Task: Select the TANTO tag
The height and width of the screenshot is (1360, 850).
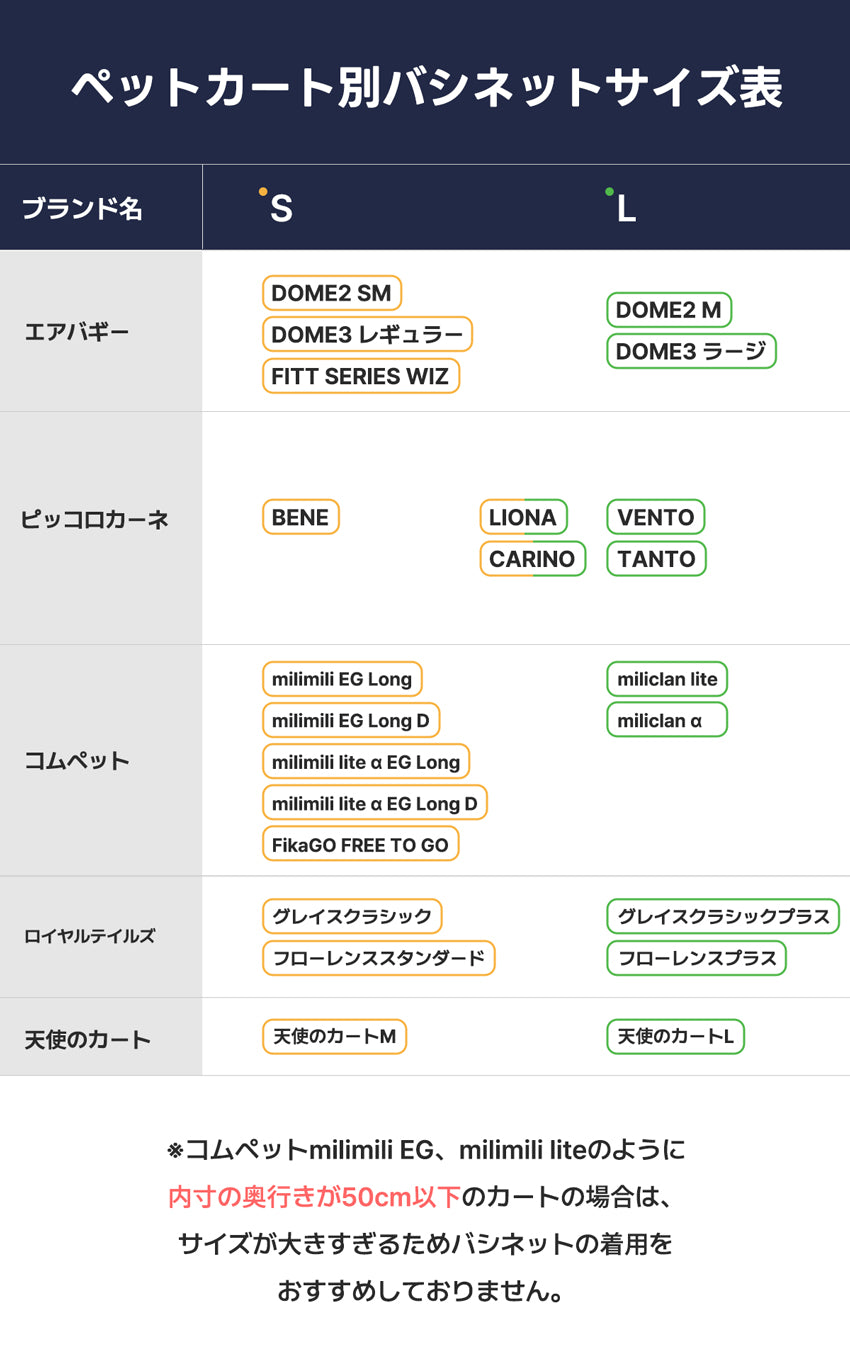Action: (656, 558)
